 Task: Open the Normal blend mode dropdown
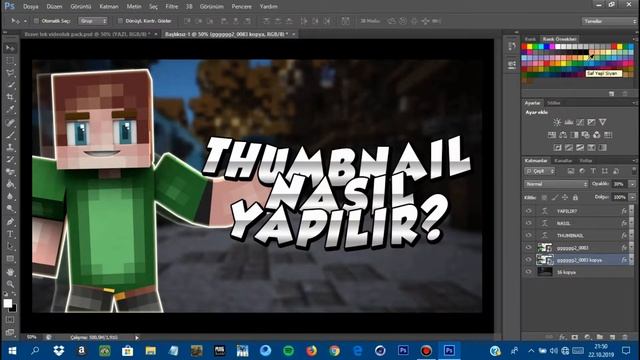556,184
